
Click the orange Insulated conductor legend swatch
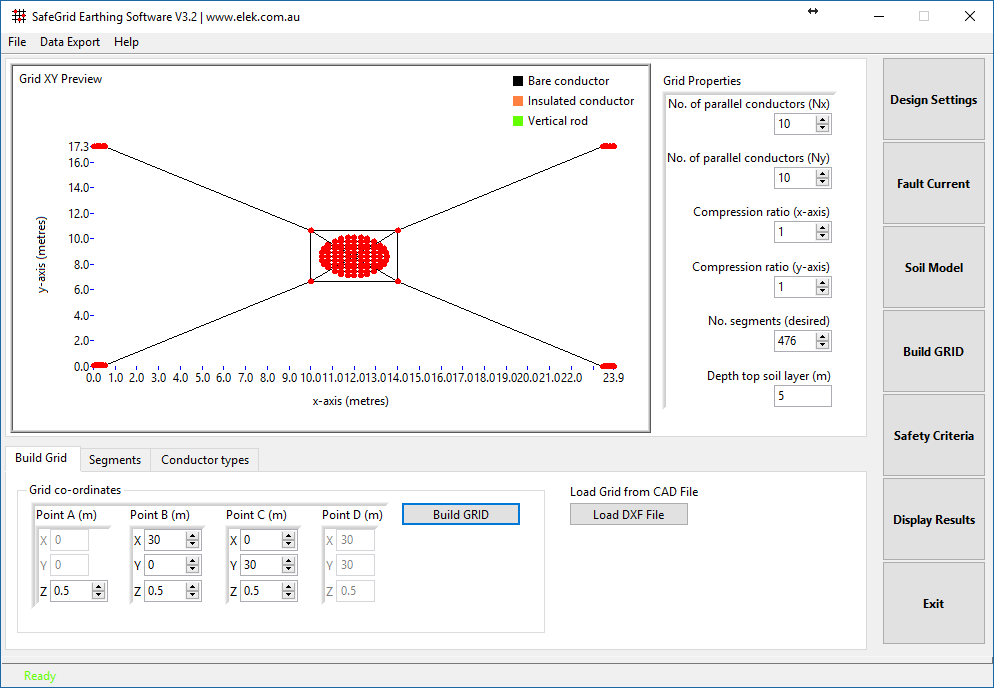pyautogui.click(x=517, y=100)
